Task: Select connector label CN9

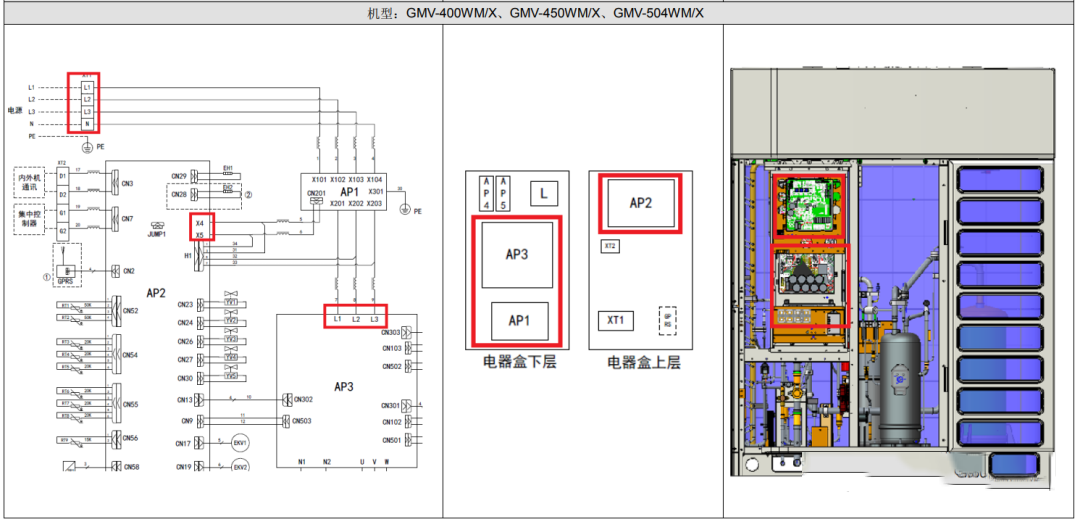Action: (187, 421)
